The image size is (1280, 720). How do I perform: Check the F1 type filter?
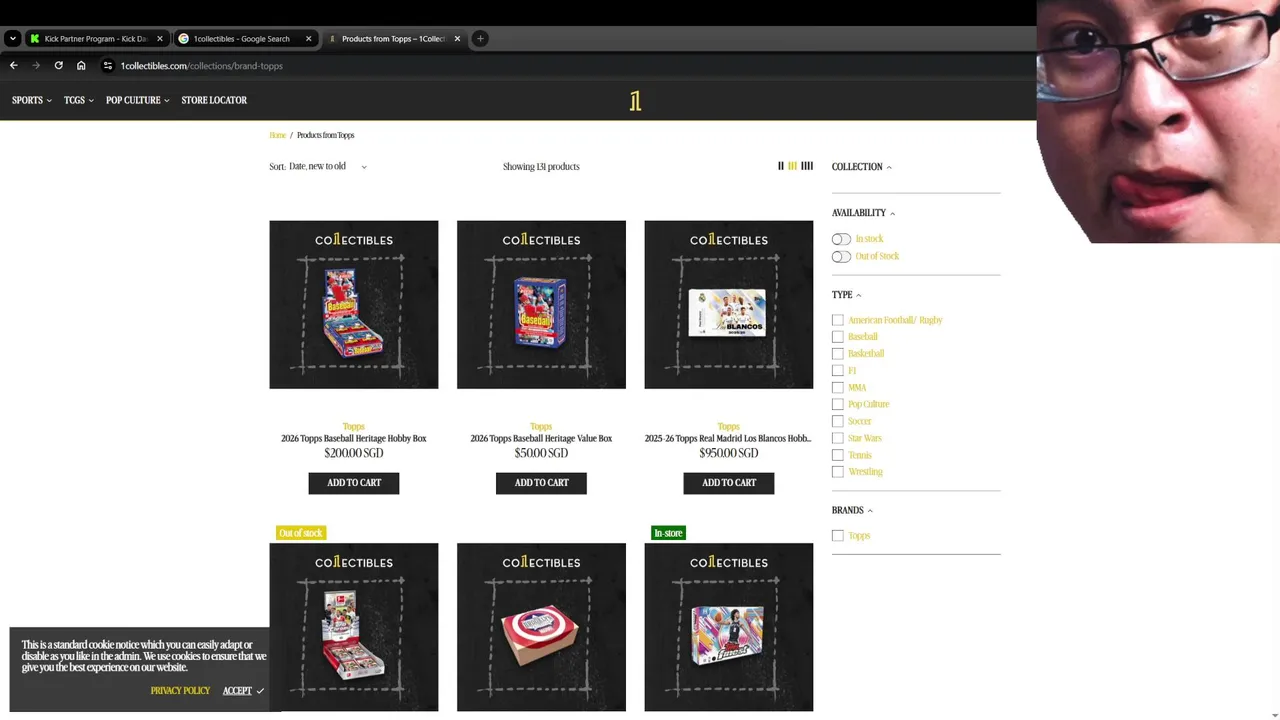[838, 371]
